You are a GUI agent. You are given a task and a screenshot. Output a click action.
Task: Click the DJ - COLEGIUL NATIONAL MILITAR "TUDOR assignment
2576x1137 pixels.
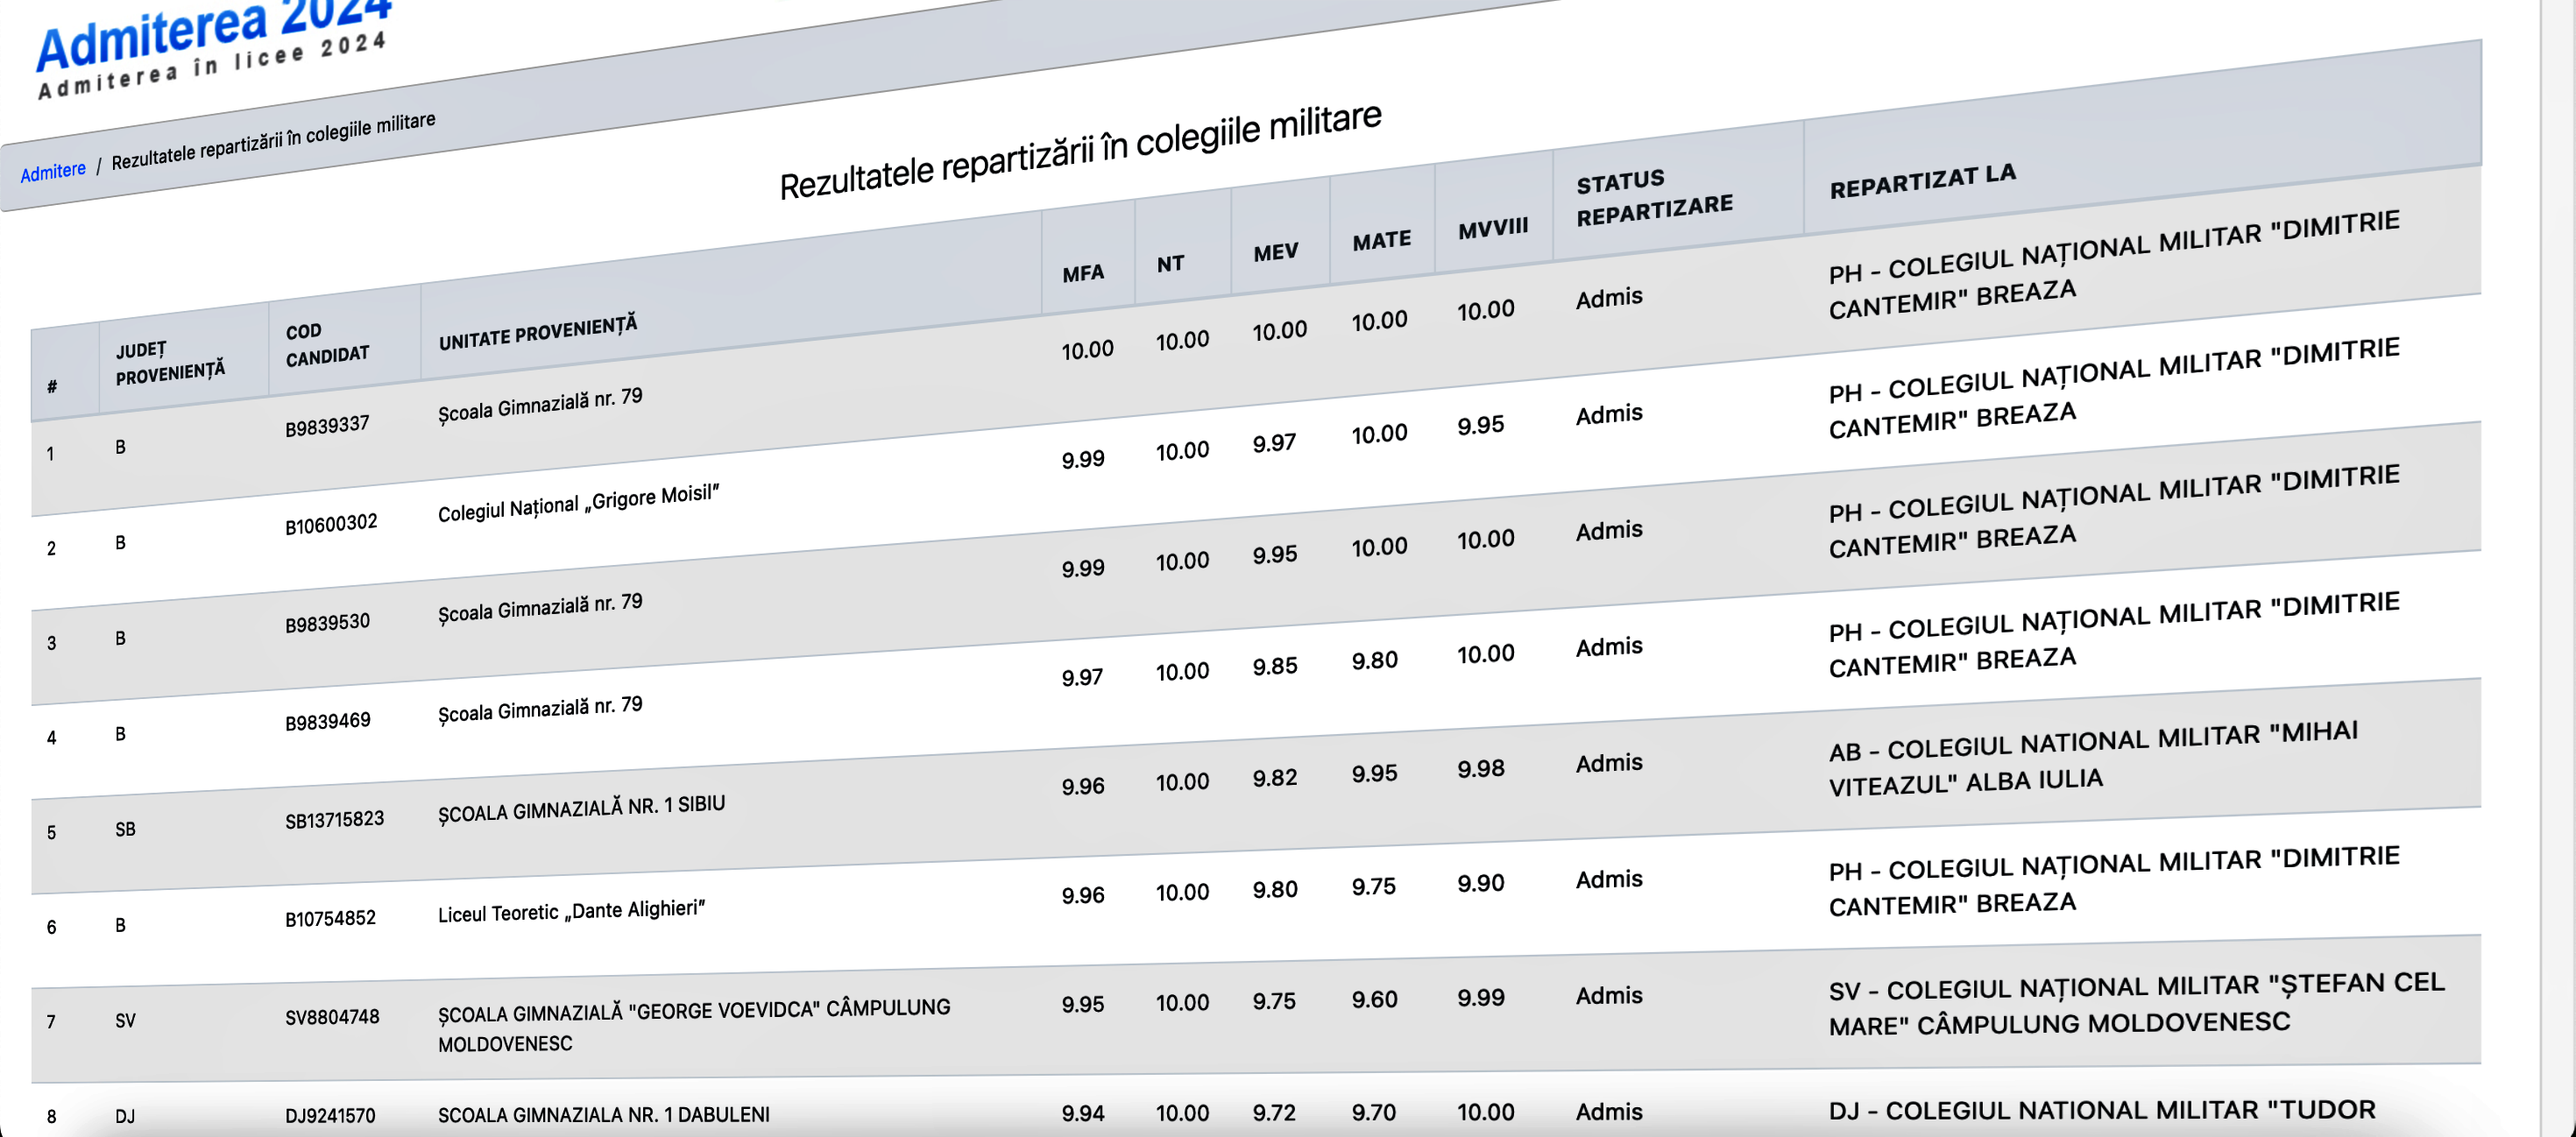tap(2102, 1110)
